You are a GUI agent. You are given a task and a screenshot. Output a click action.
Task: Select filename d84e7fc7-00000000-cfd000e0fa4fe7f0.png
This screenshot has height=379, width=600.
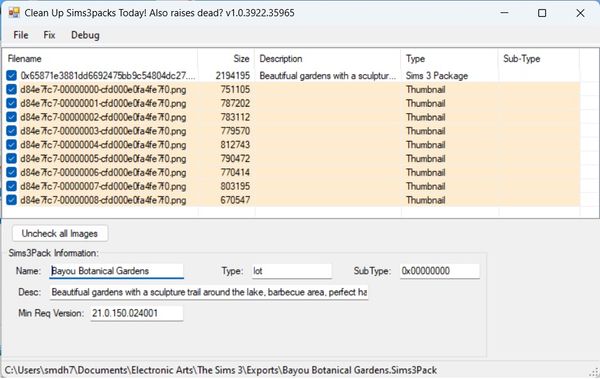pyautogui.click(x=103, y=90)
